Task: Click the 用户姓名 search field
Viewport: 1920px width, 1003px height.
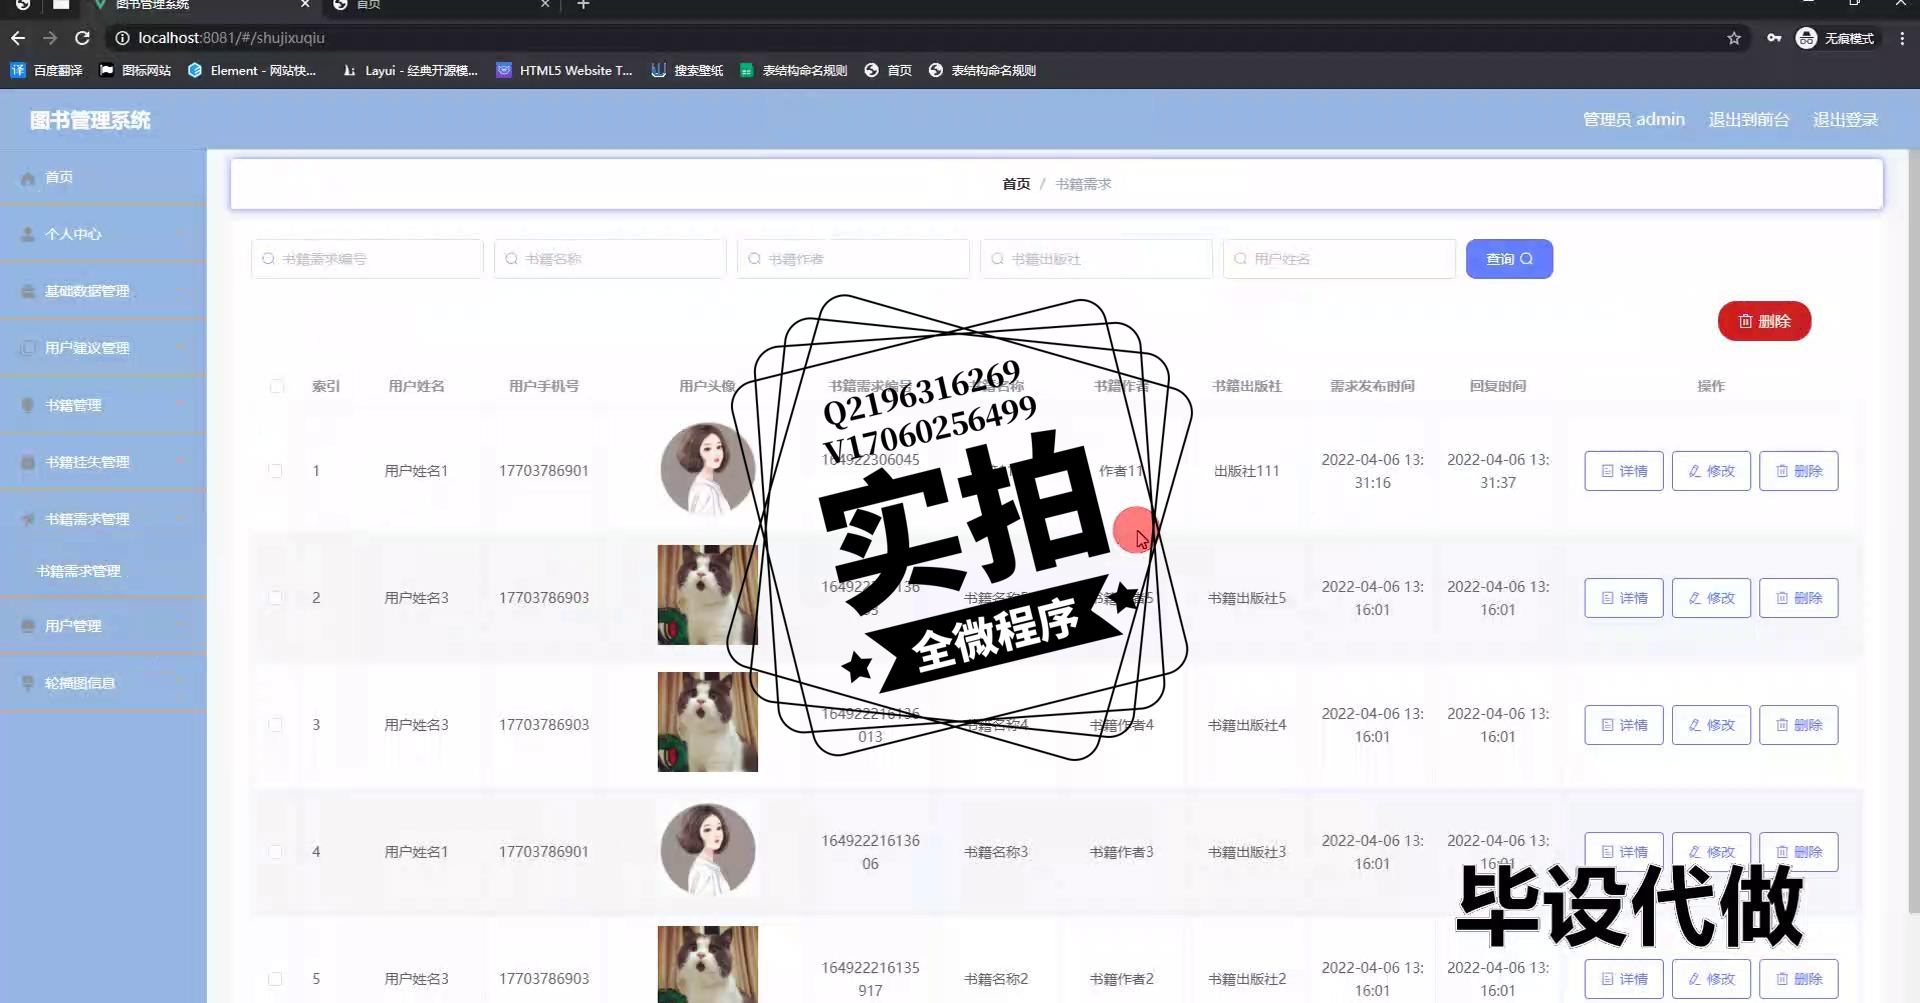Action: click(x=1339, y=259)
